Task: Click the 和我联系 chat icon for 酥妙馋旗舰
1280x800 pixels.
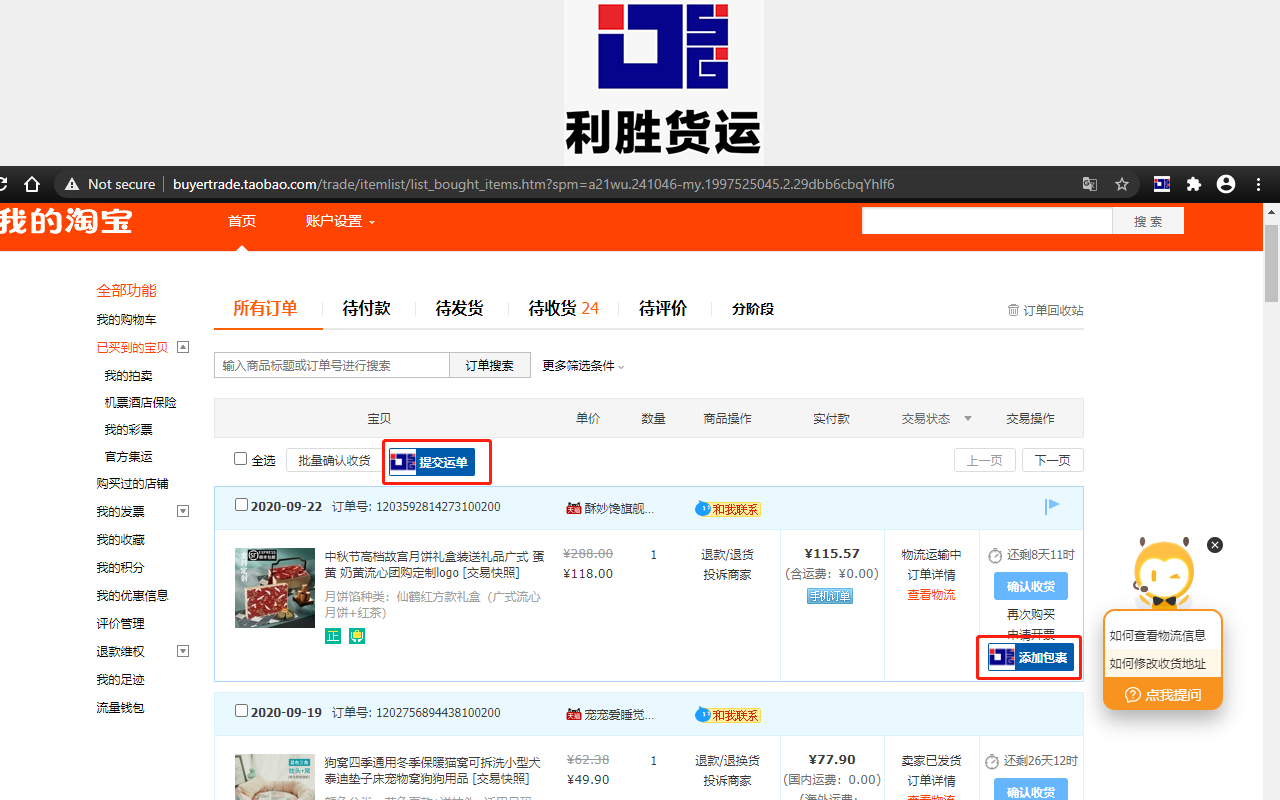Action: pos(728,509)
